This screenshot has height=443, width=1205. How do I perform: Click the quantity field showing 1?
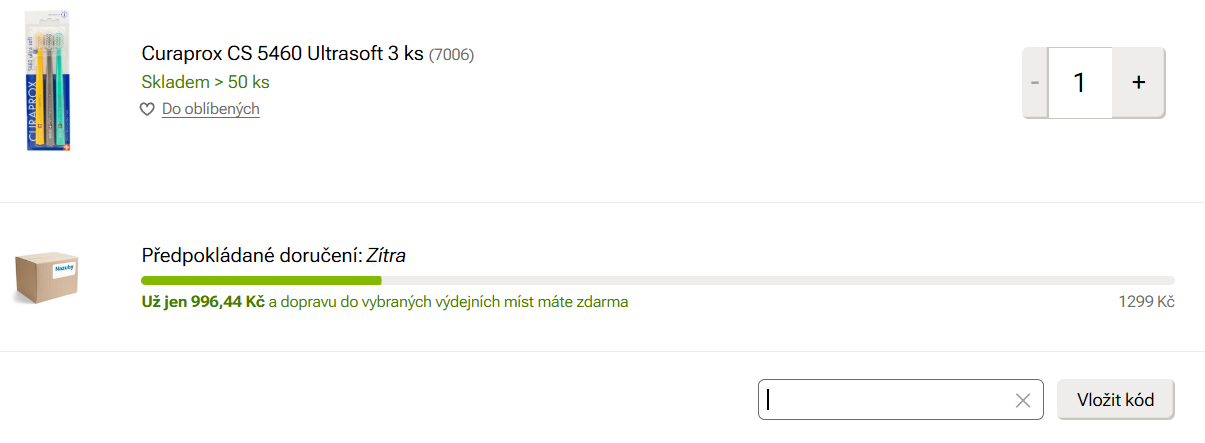[x=1080, y=83]
